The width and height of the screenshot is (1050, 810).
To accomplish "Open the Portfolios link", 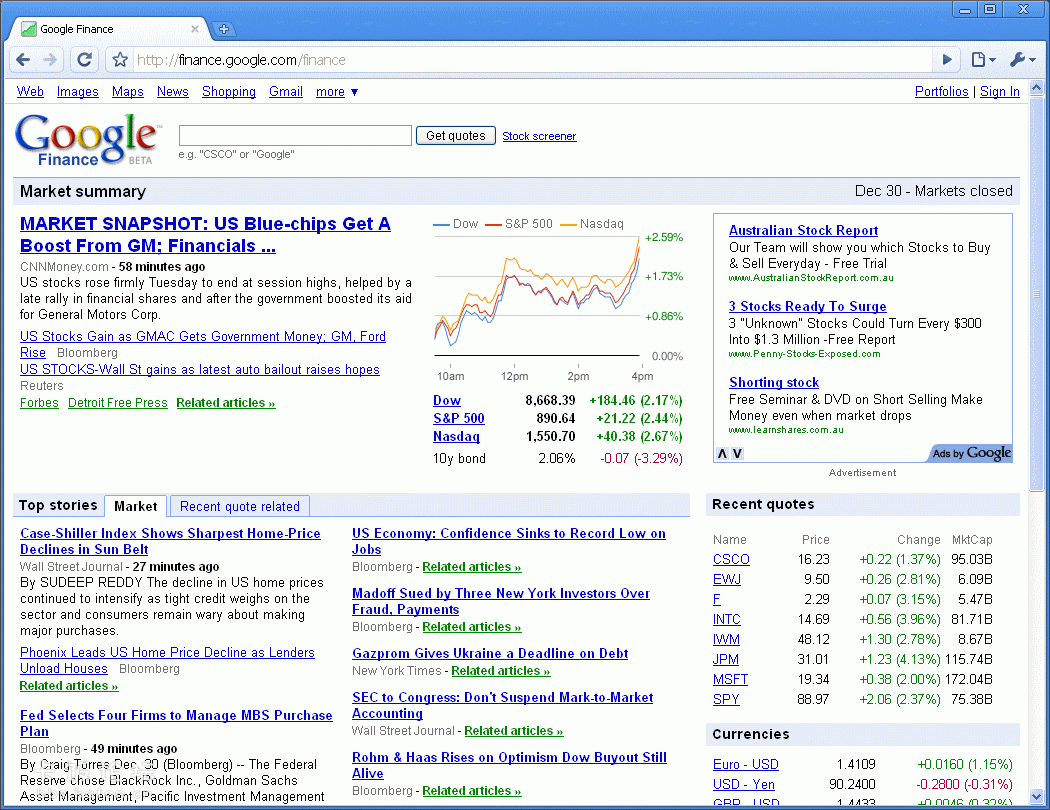I will [941, 92].
